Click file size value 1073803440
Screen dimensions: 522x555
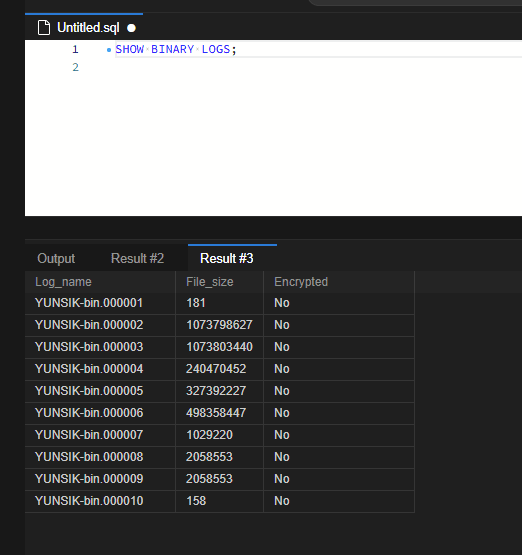tap(219, 347)
